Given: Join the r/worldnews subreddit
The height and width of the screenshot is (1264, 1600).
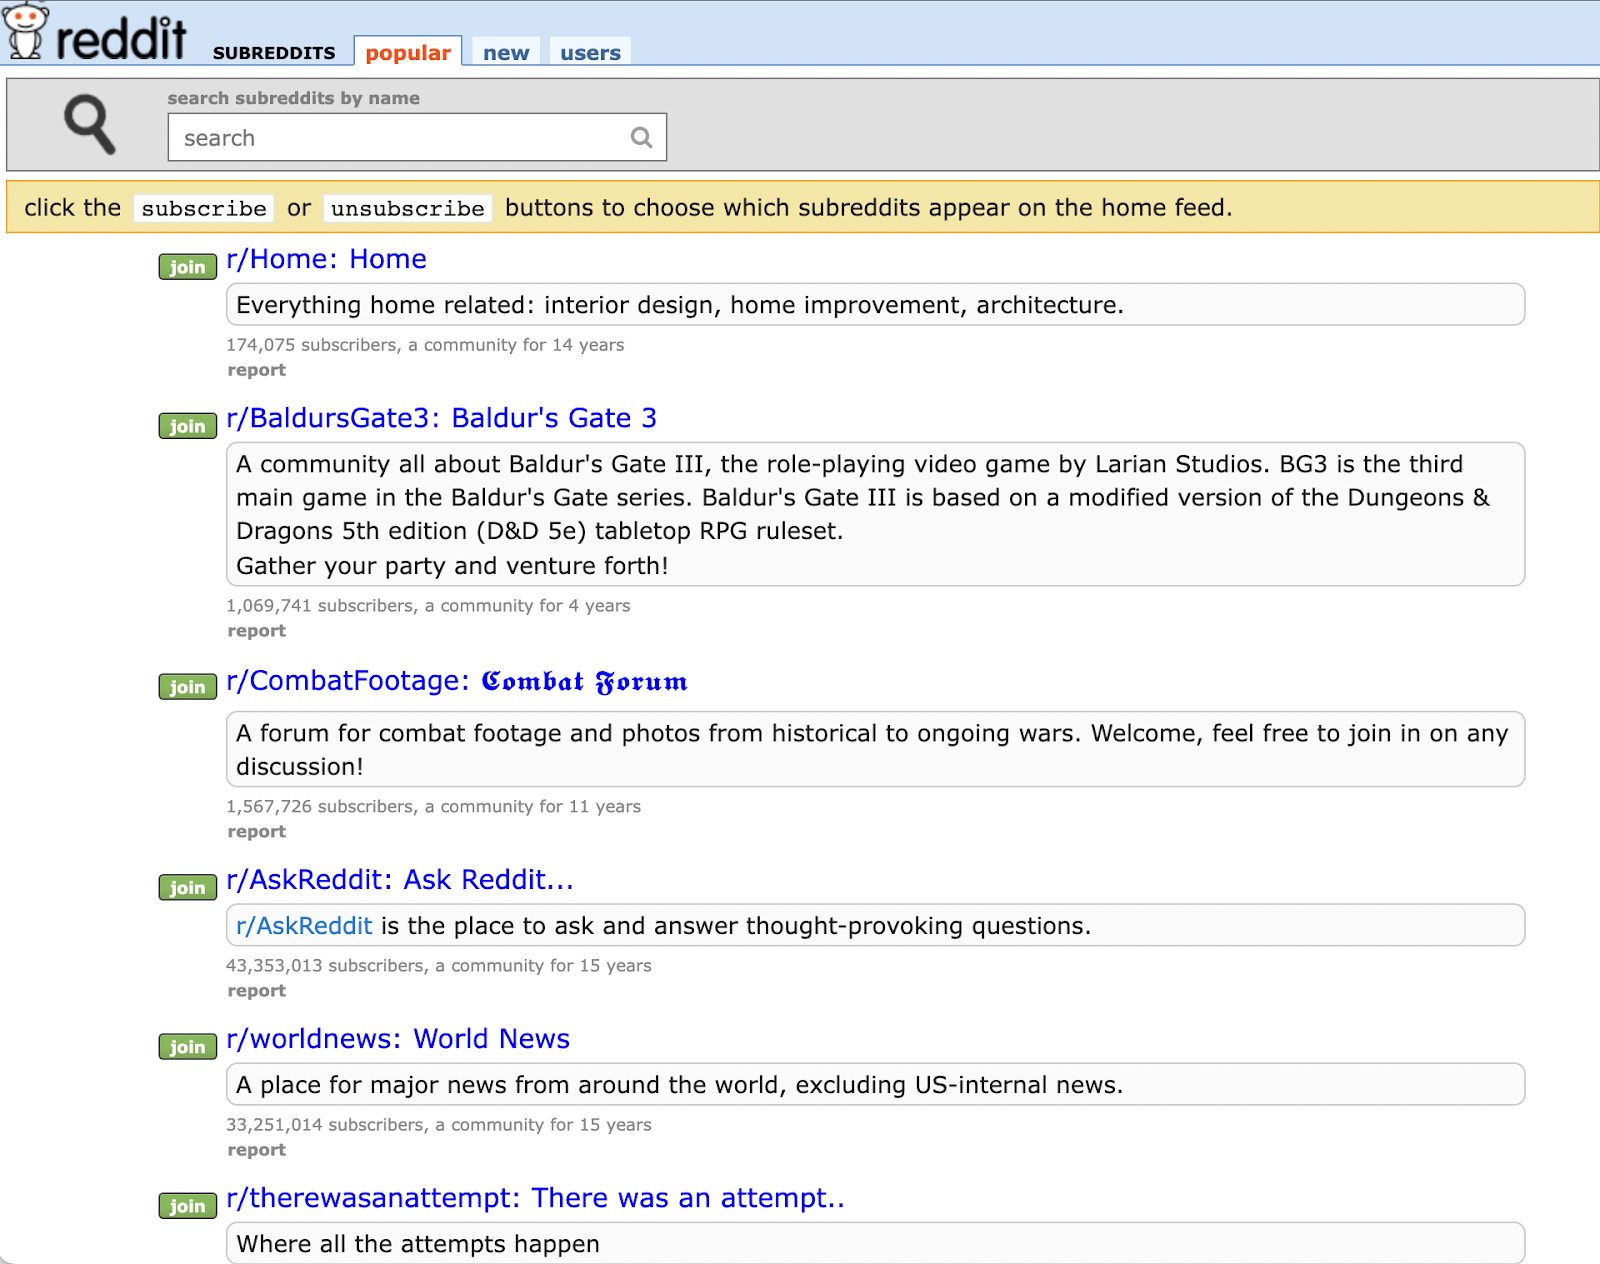Looking at the screenshot, I should pyautogui.click(x=187, y=1047).
